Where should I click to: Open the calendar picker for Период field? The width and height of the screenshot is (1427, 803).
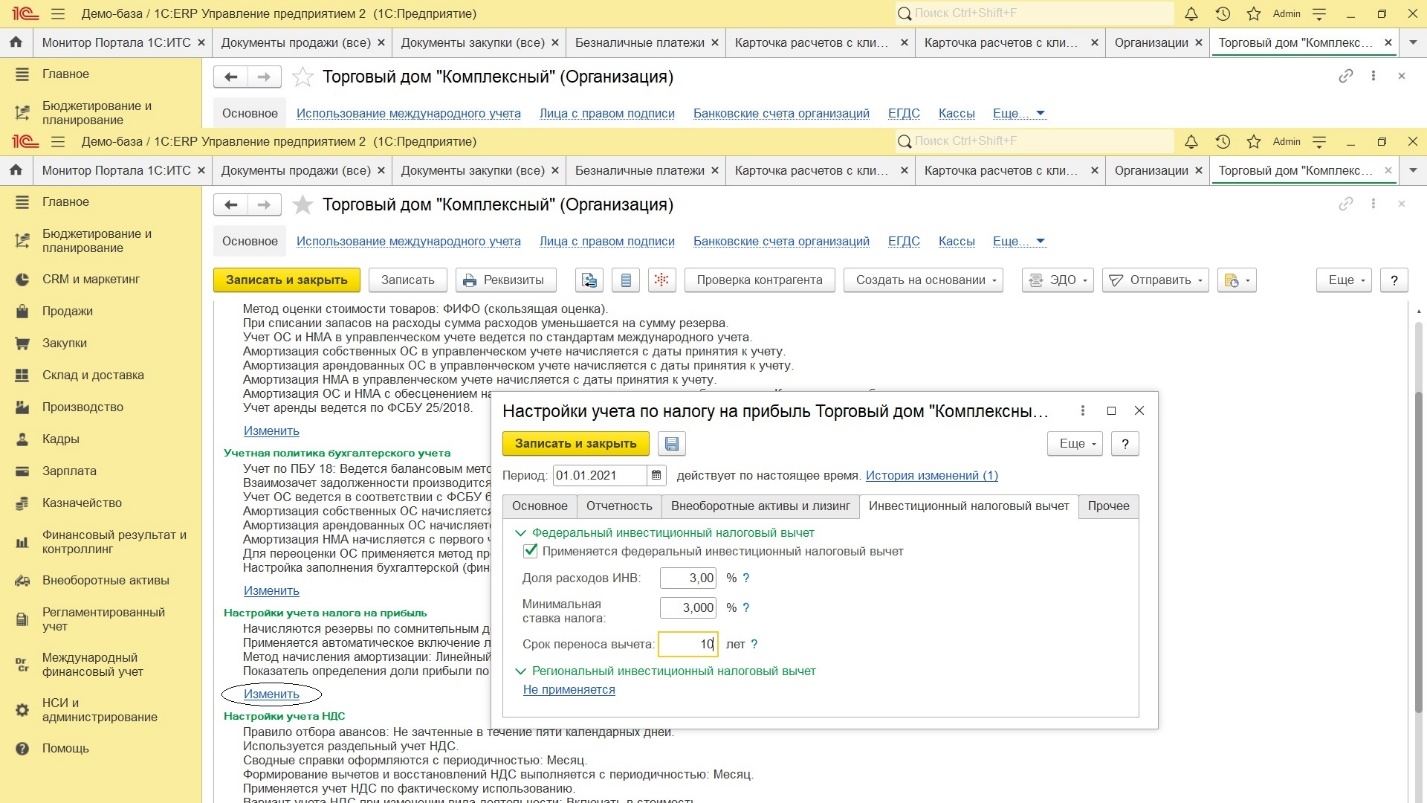[657, 476]
